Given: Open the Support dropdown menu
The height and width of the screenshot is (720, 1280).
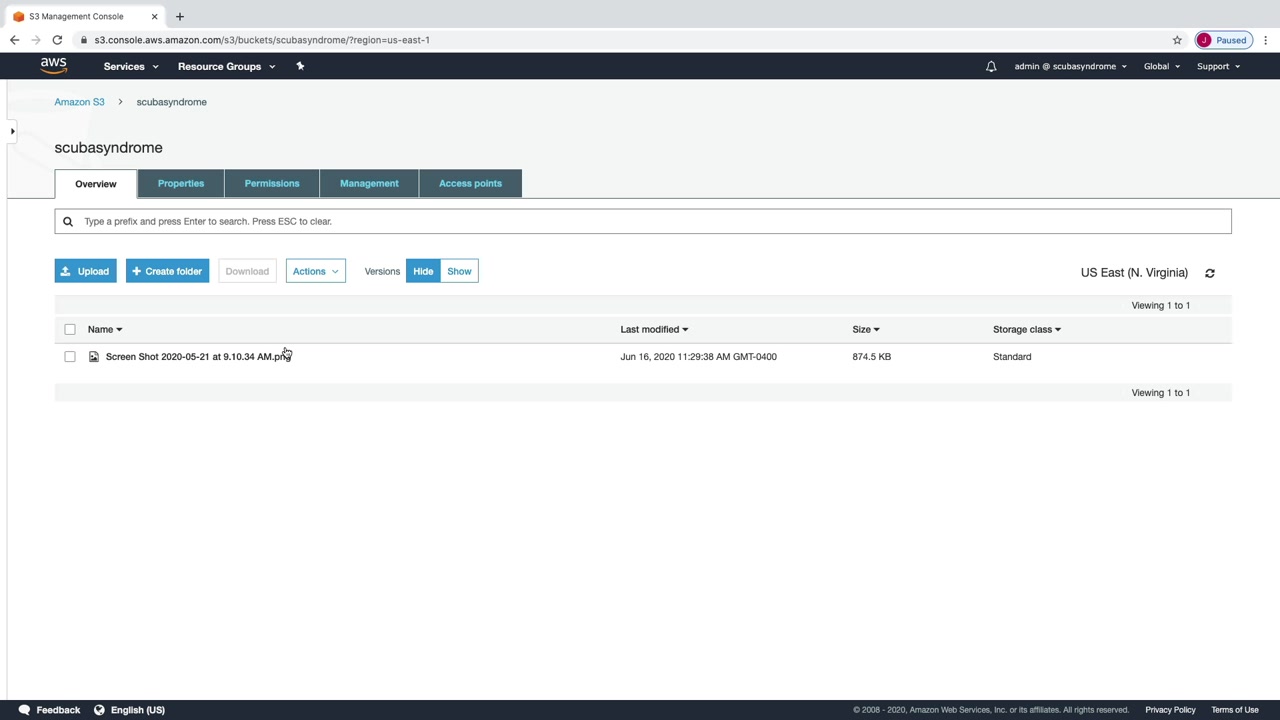Looking at the screenshot, I should point(1218,66).
